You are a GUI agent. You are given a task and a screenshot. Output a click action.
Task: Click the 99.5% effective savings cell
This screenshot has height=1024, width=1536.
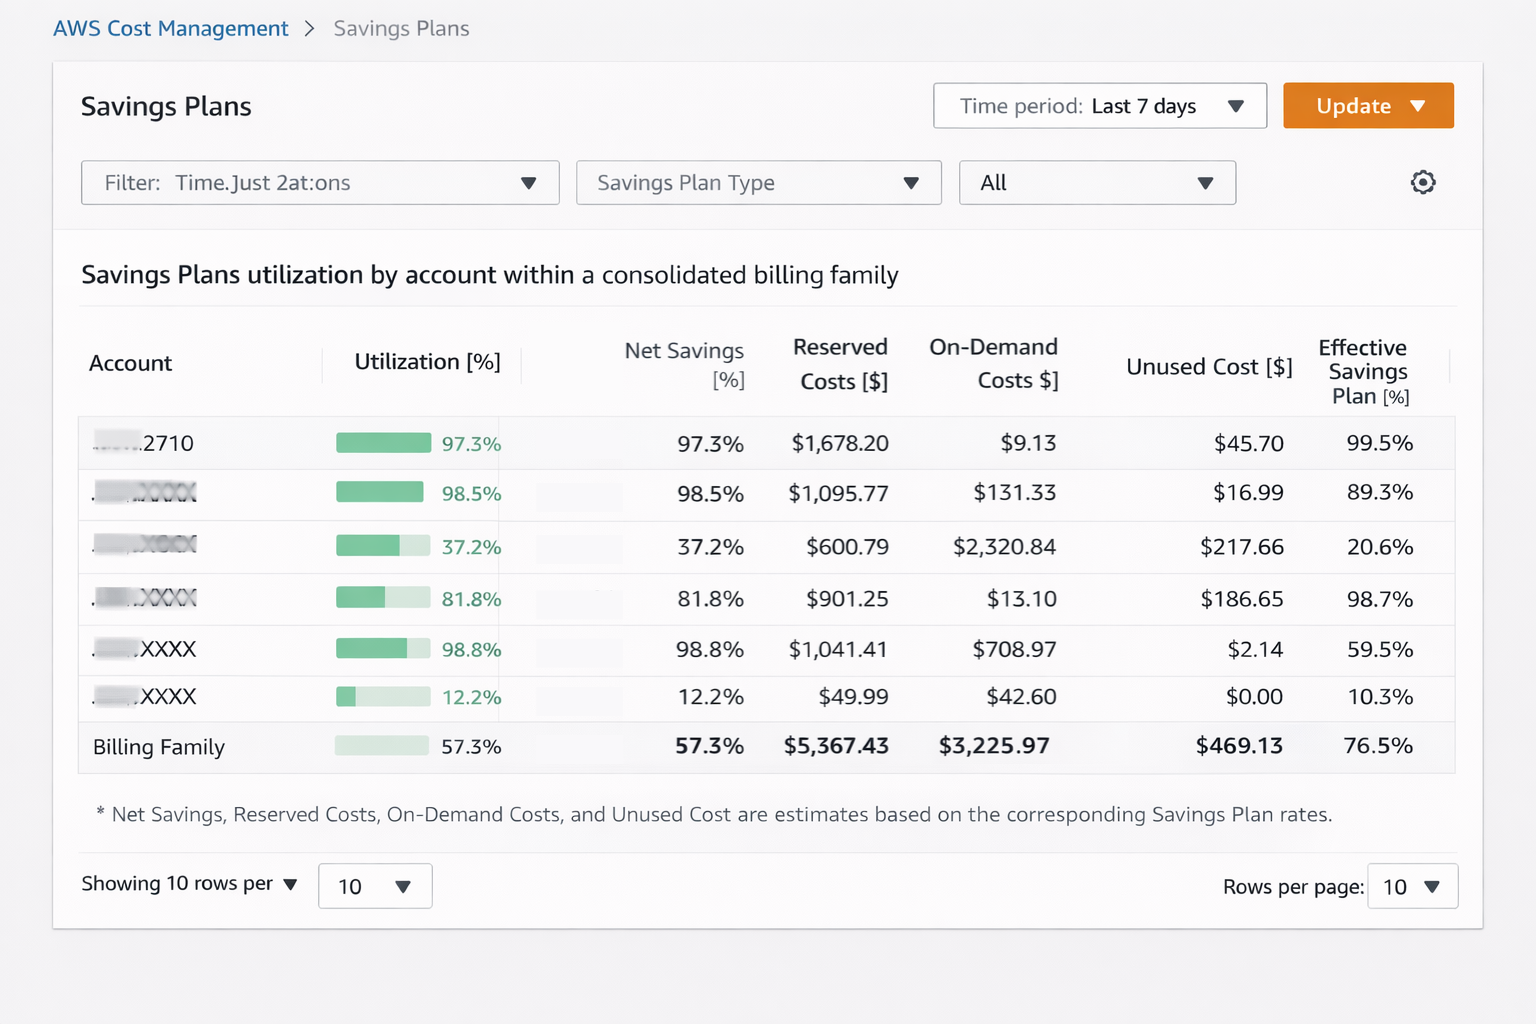click(x=1380, y=443)
